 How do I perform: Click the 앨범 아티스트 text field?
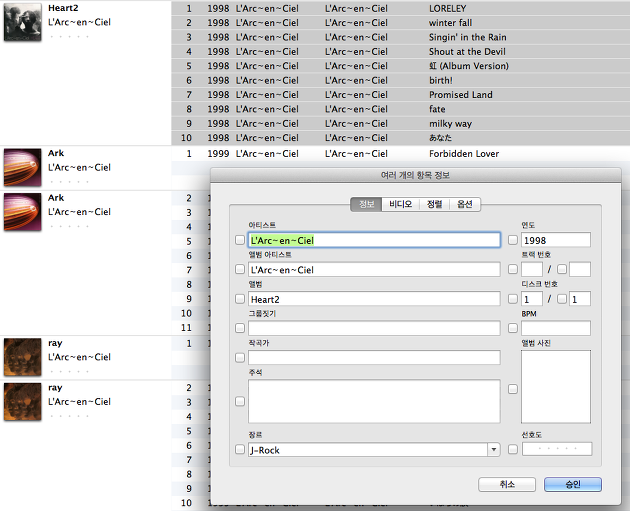point(374,270)
